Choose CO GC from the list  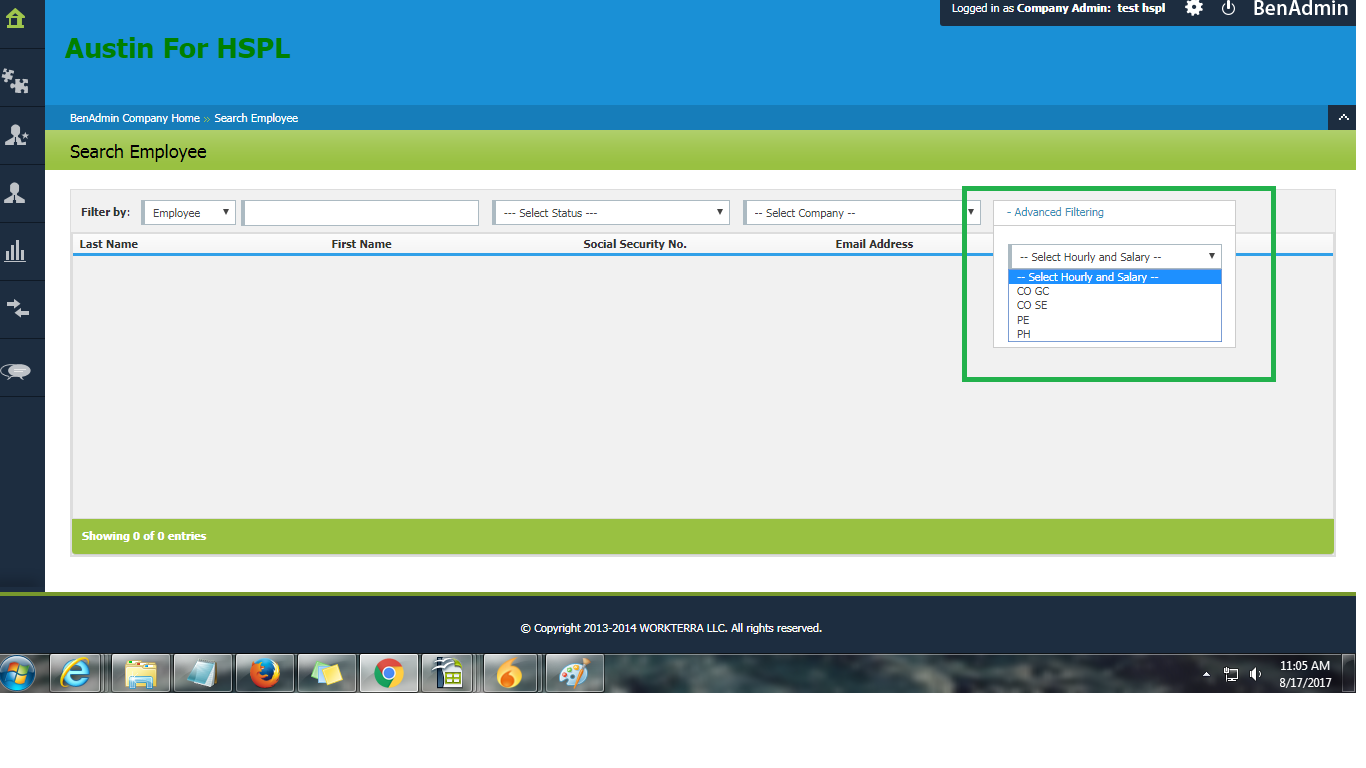click(1033, 292)
